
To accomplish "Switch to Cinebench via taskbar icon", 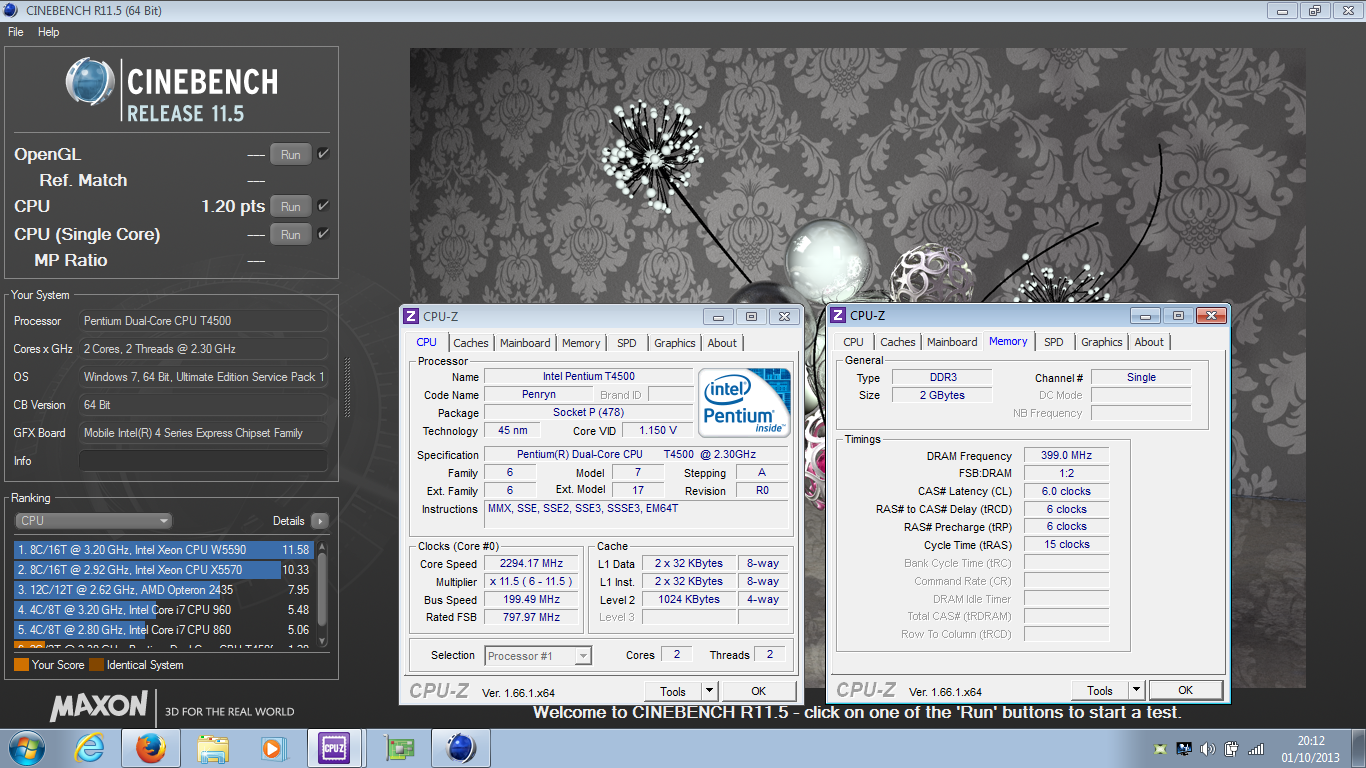I will 460,748.
